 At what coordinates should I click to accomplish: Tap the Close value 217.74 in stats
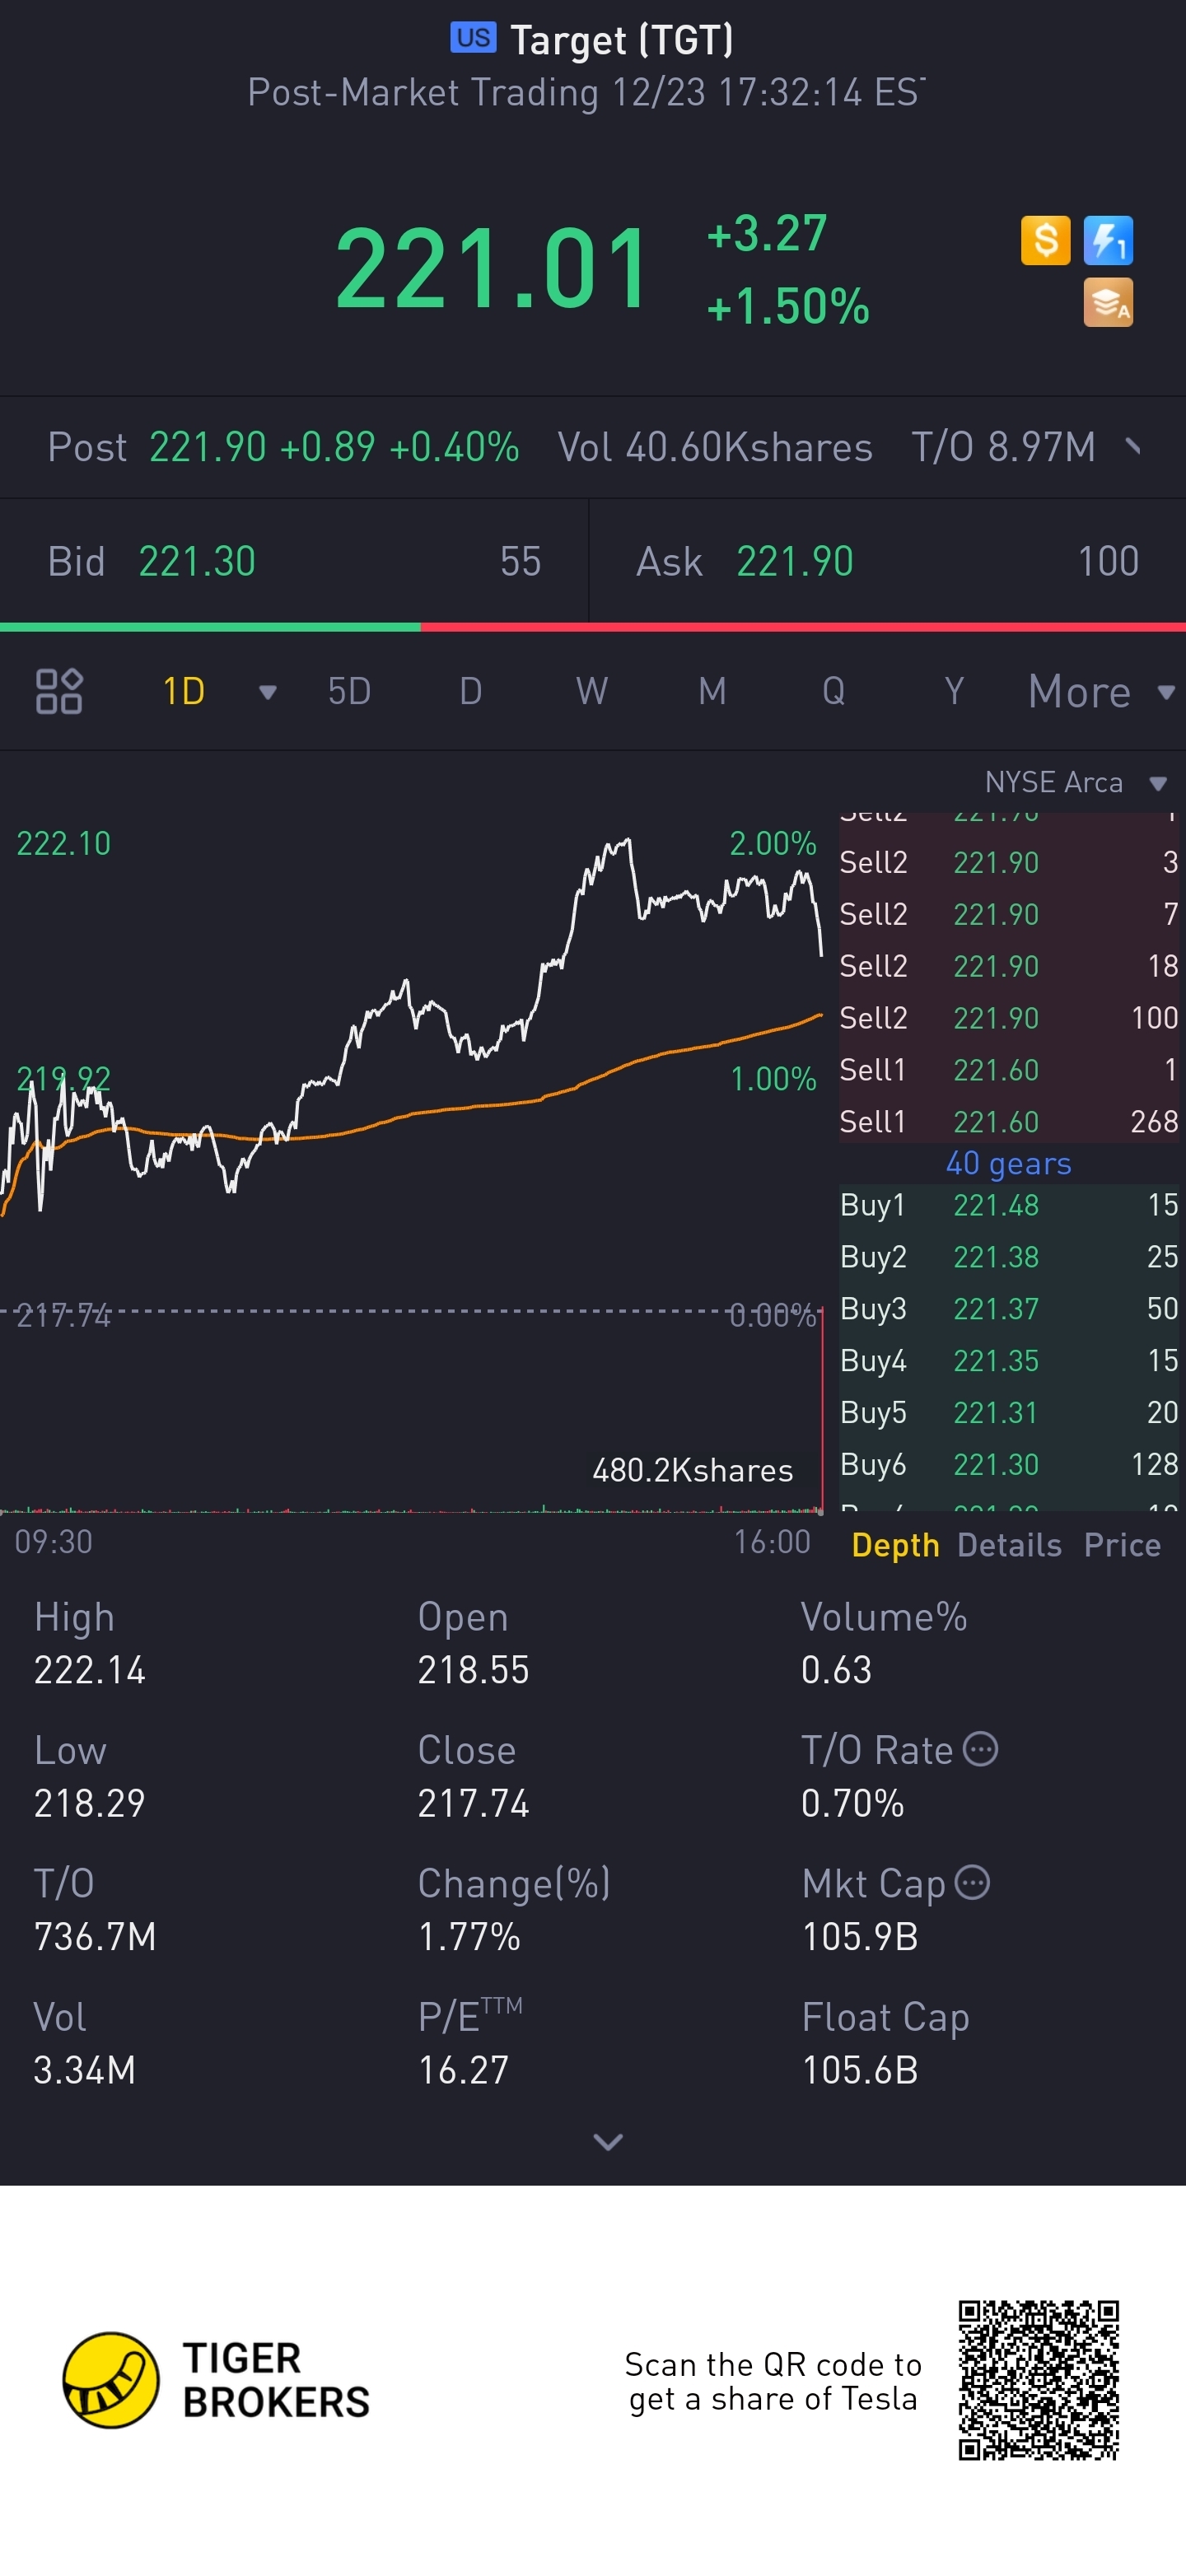point(473,1803)
